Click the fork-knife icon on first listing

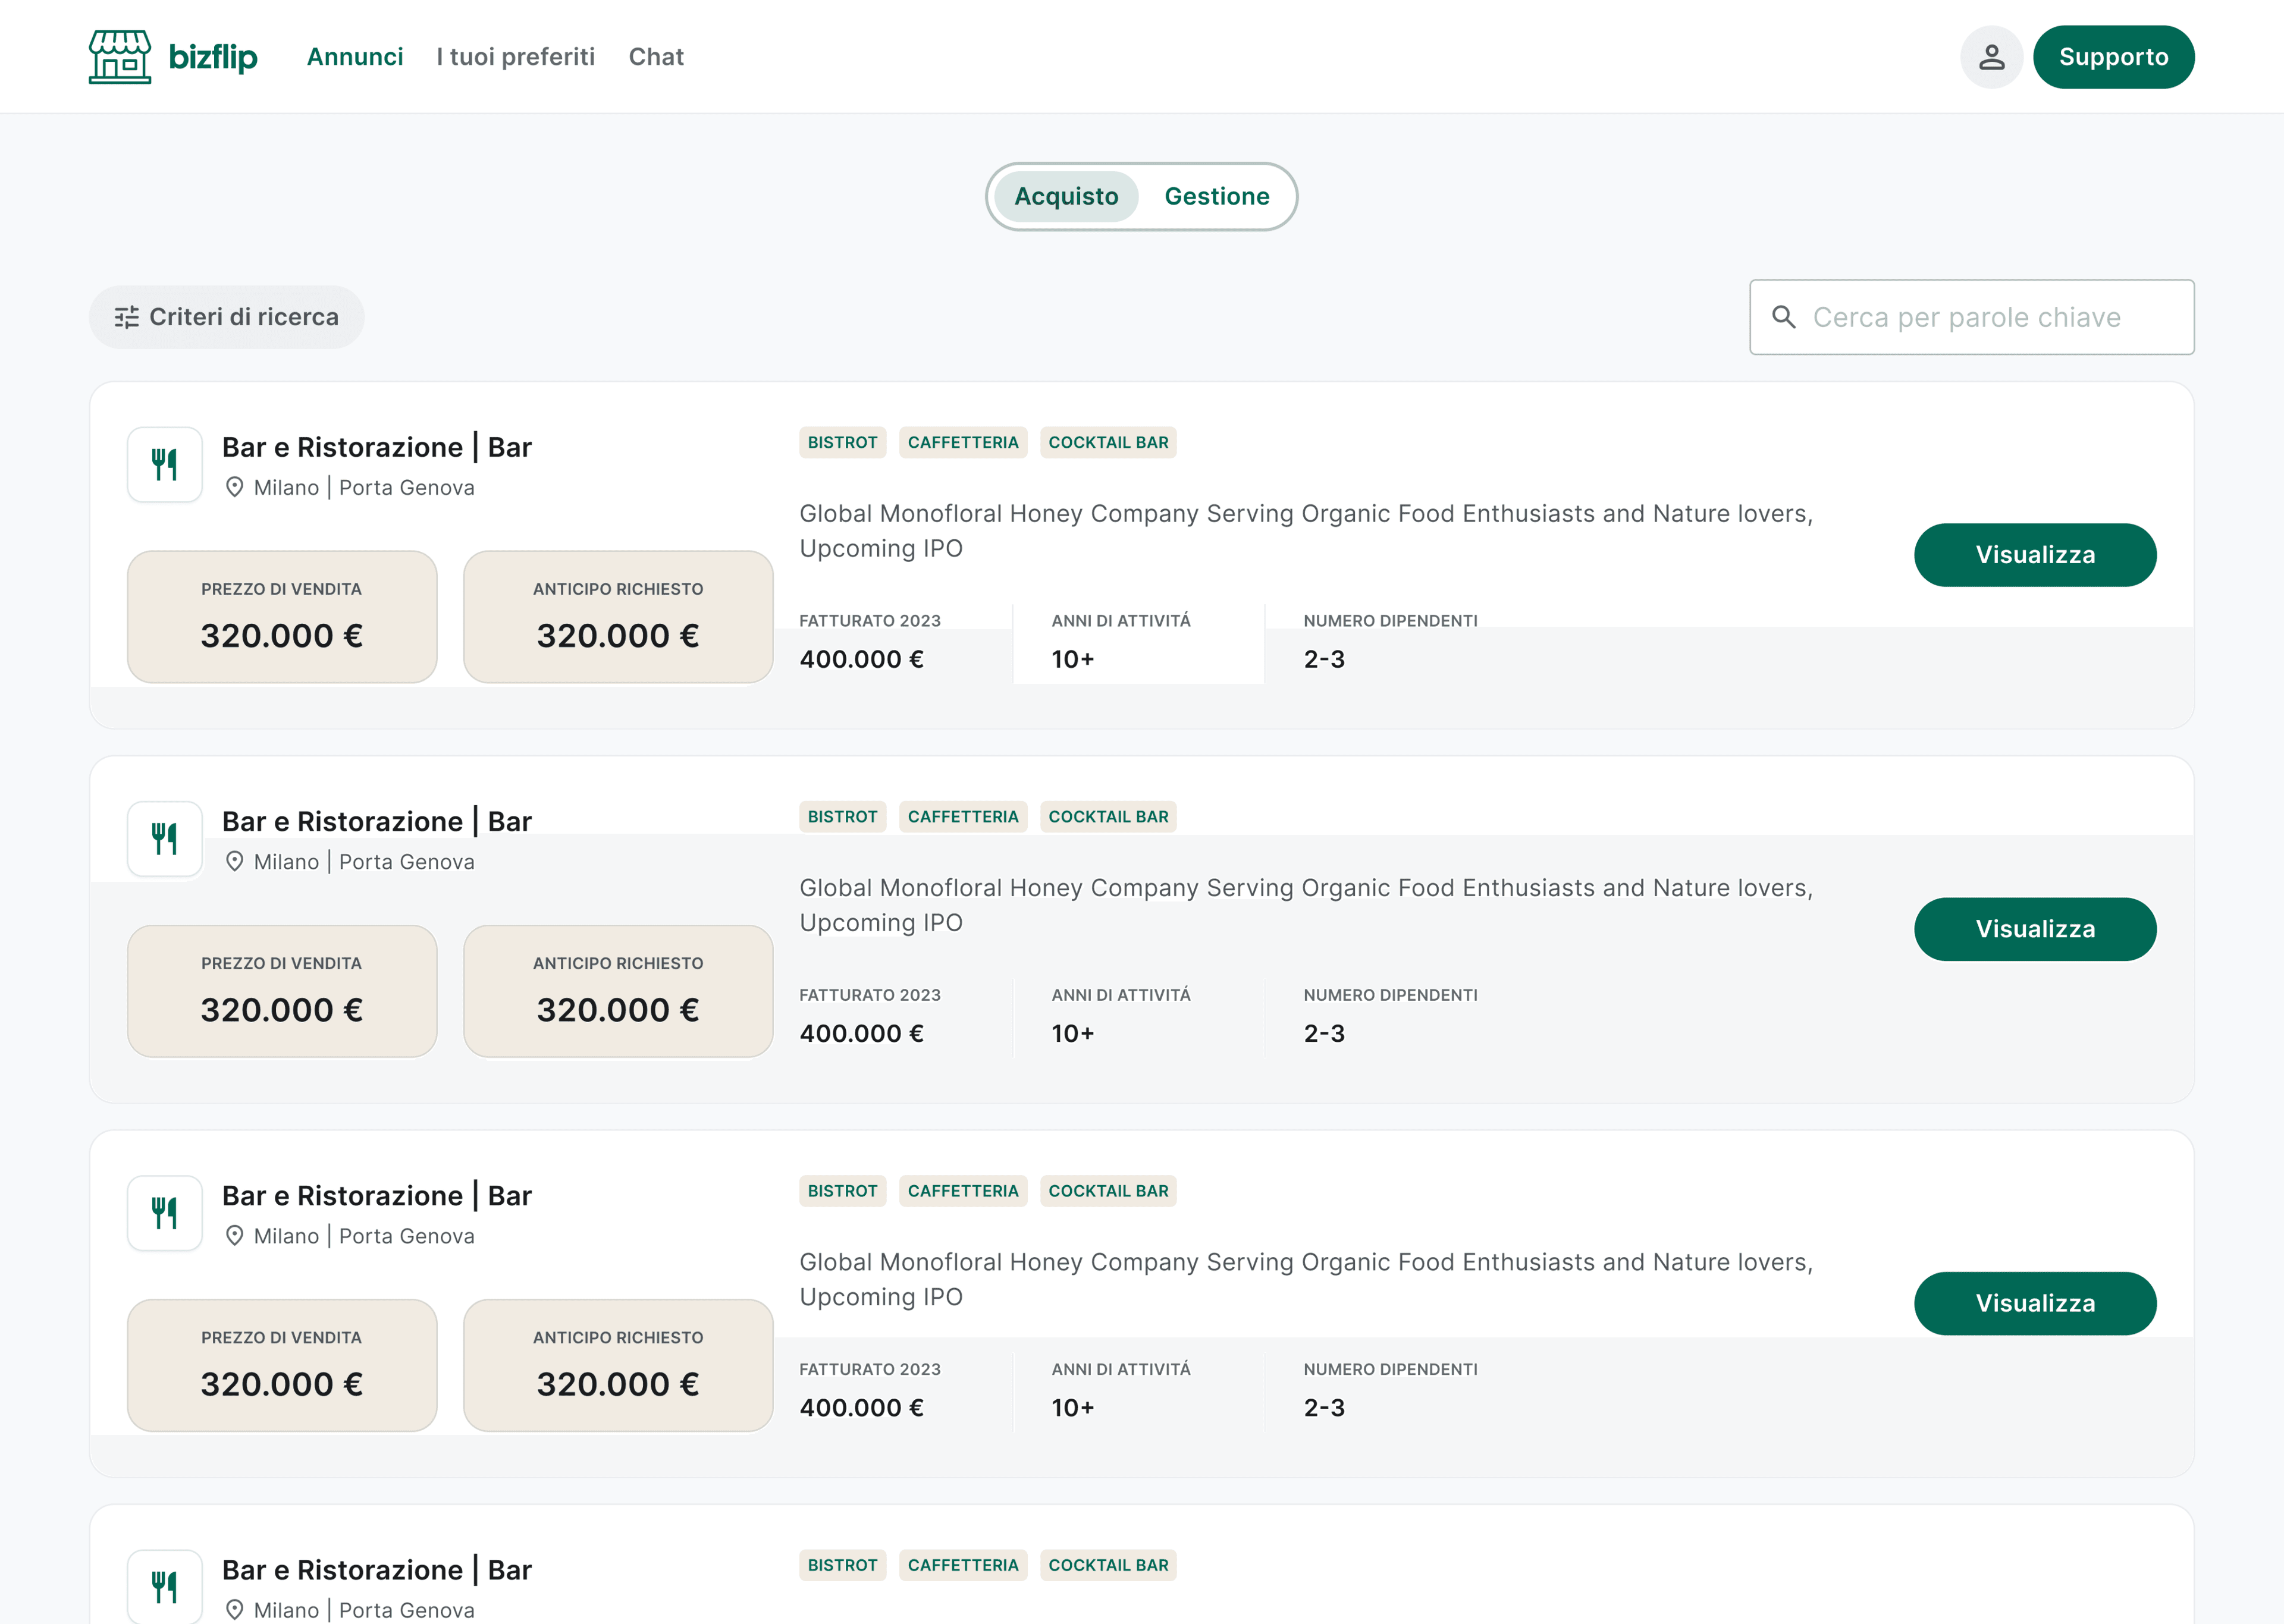[x=165, y=465]
